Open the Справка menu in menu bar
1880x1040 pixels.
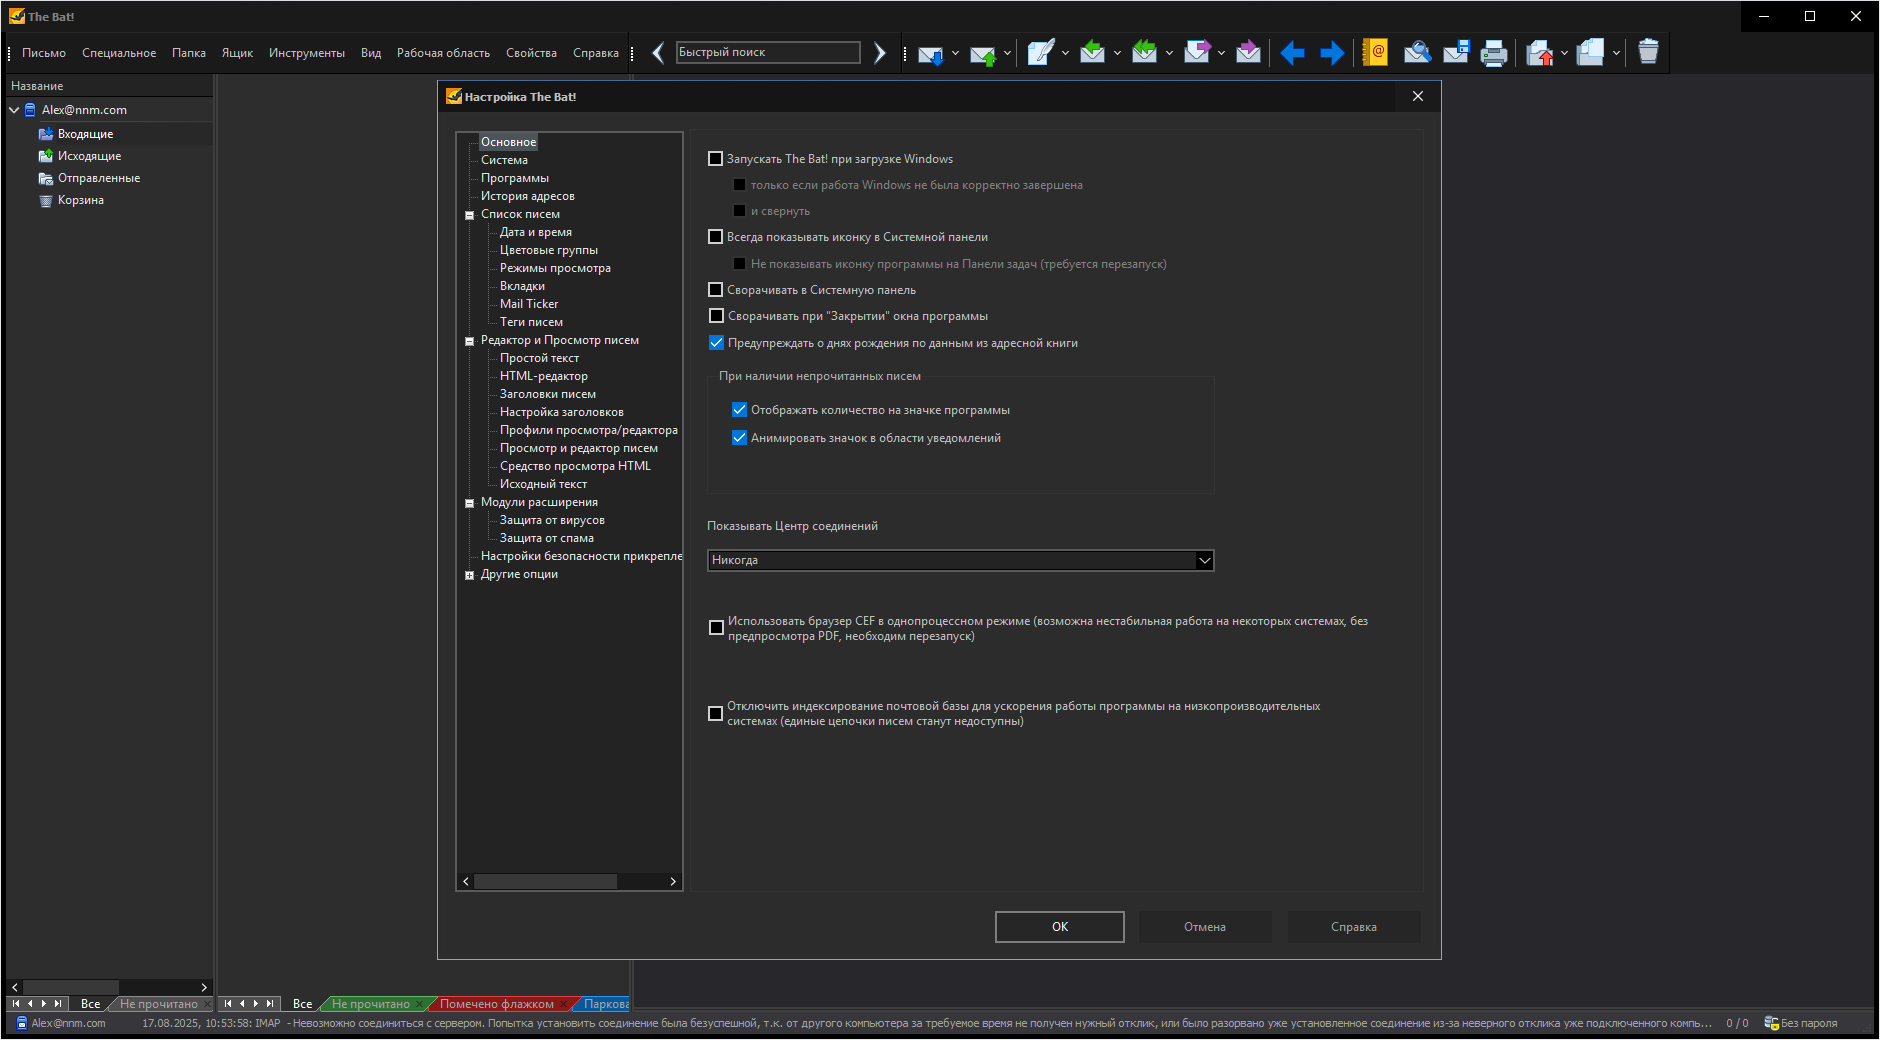point(596,53)
